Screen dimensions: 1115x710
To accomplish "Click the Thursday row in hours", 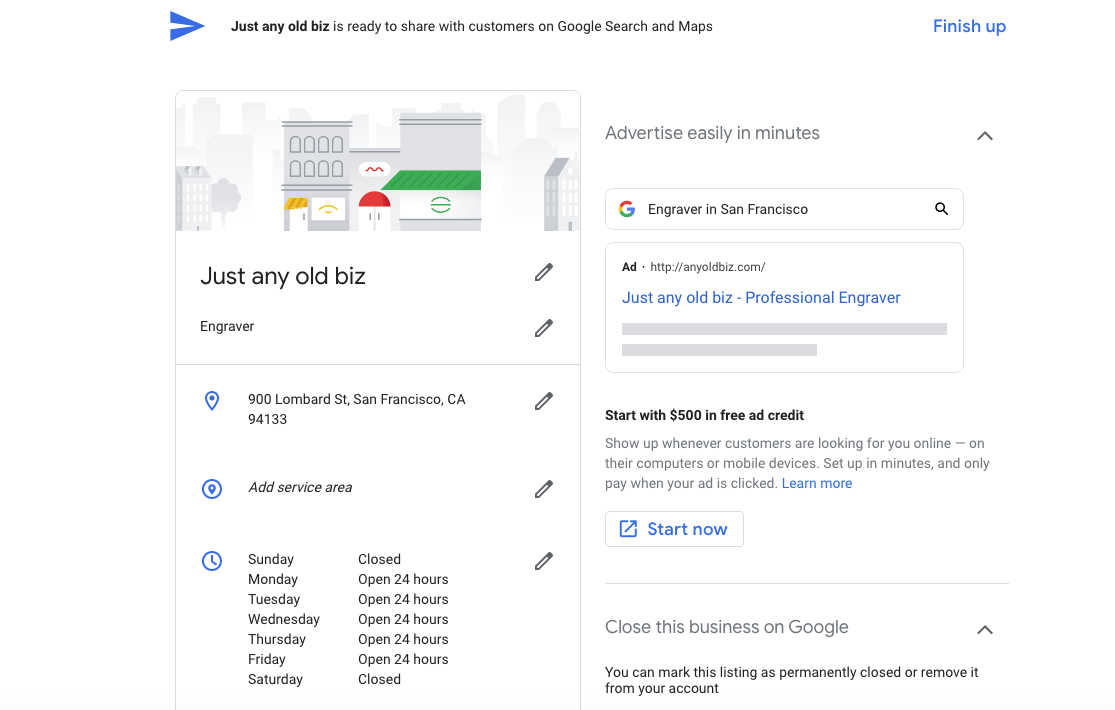I will click(x=348, y=639).
